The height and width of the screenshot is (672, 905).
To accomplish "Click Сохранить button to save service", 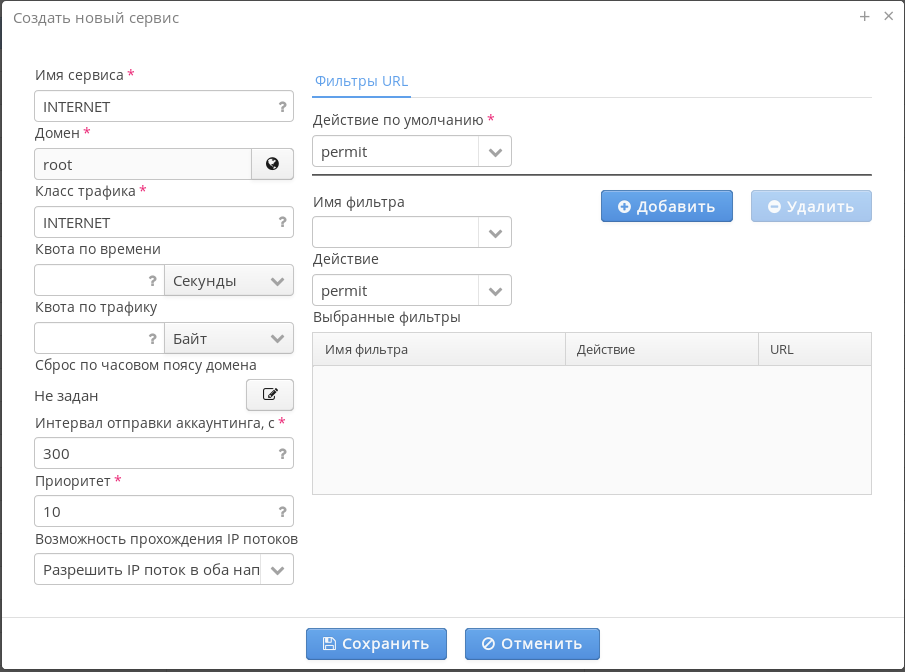I will (x=375, y=644).
